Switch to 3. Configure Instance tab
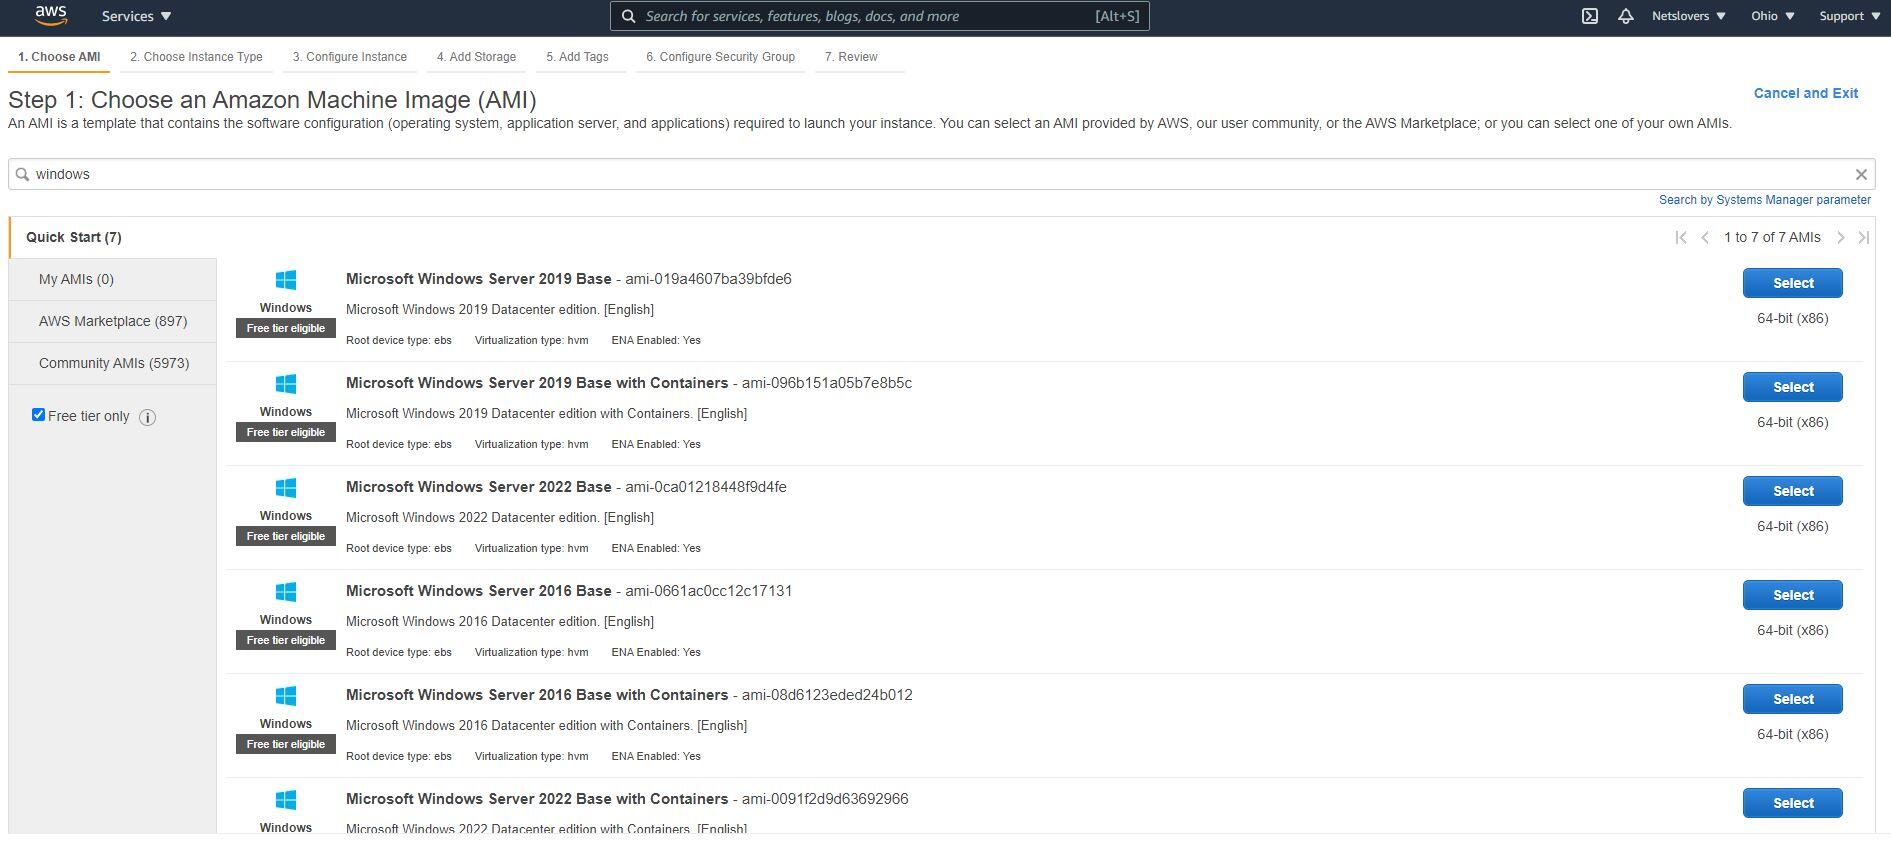The width and height of the screenshot is (1891, 854). tap(349, 57)
